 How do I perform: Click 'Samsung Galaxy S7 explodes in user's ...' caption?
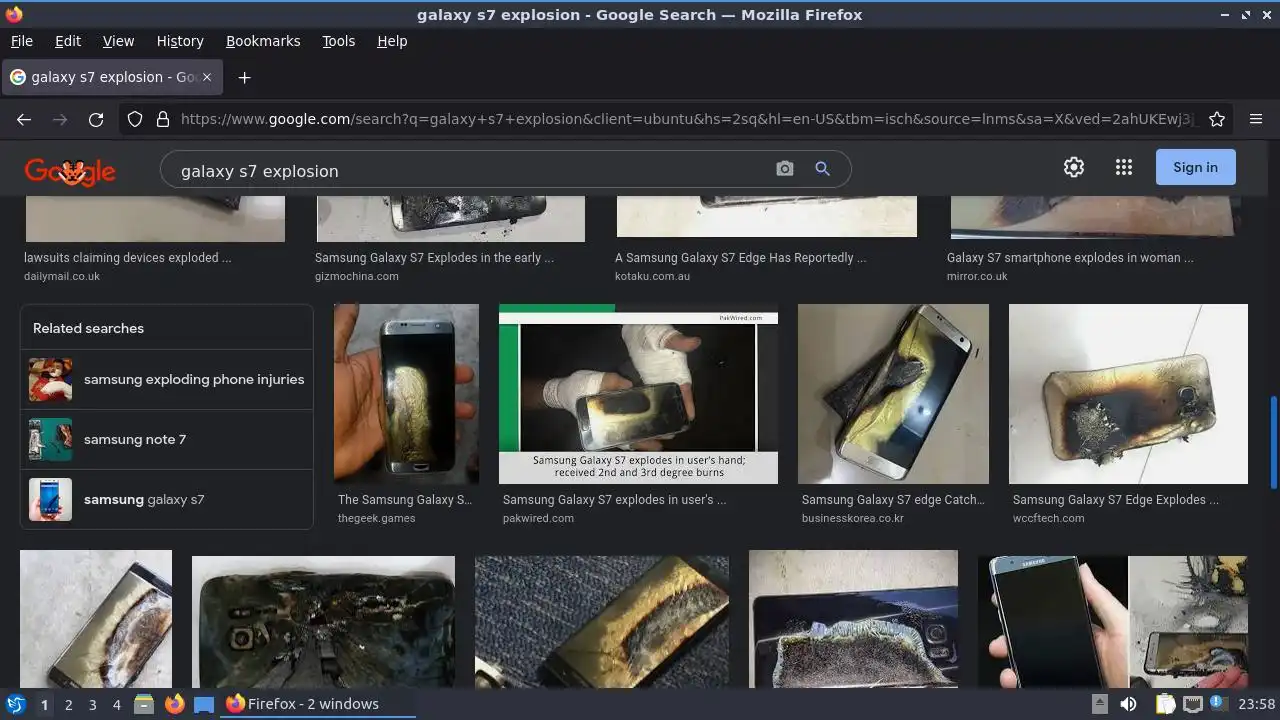coord(614,499)
